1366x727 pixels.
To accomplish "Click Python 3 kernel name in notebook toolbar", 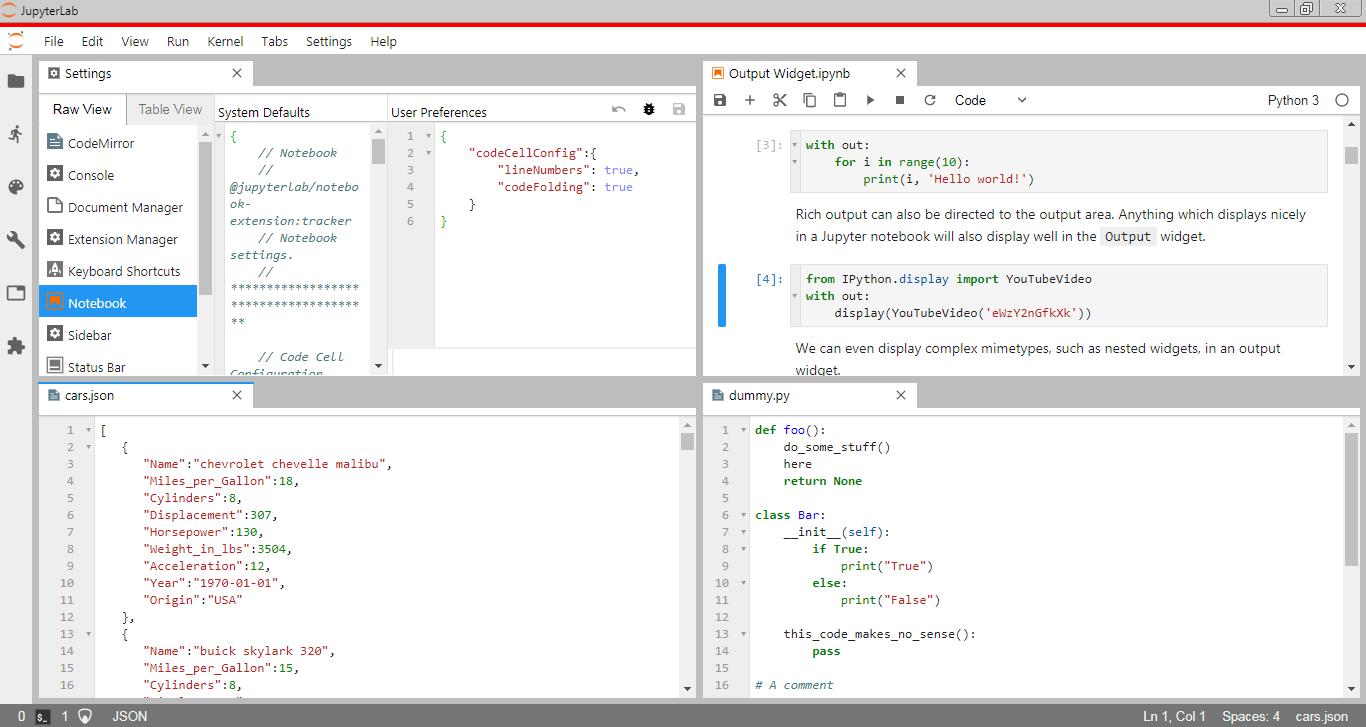I will 1293,100.
